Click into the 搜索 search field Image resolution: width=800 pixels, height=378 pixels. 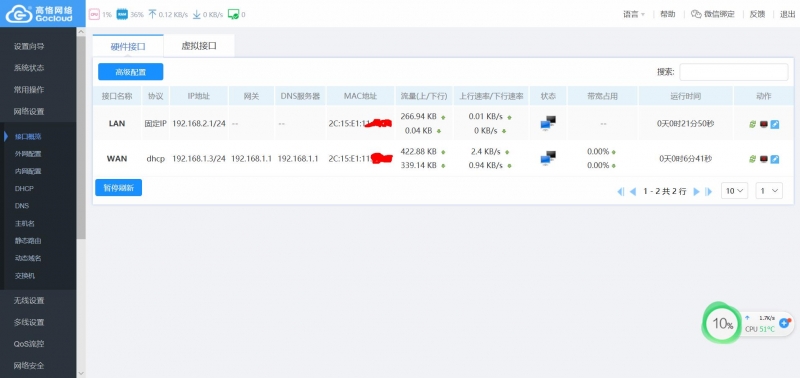click(734, 72)
